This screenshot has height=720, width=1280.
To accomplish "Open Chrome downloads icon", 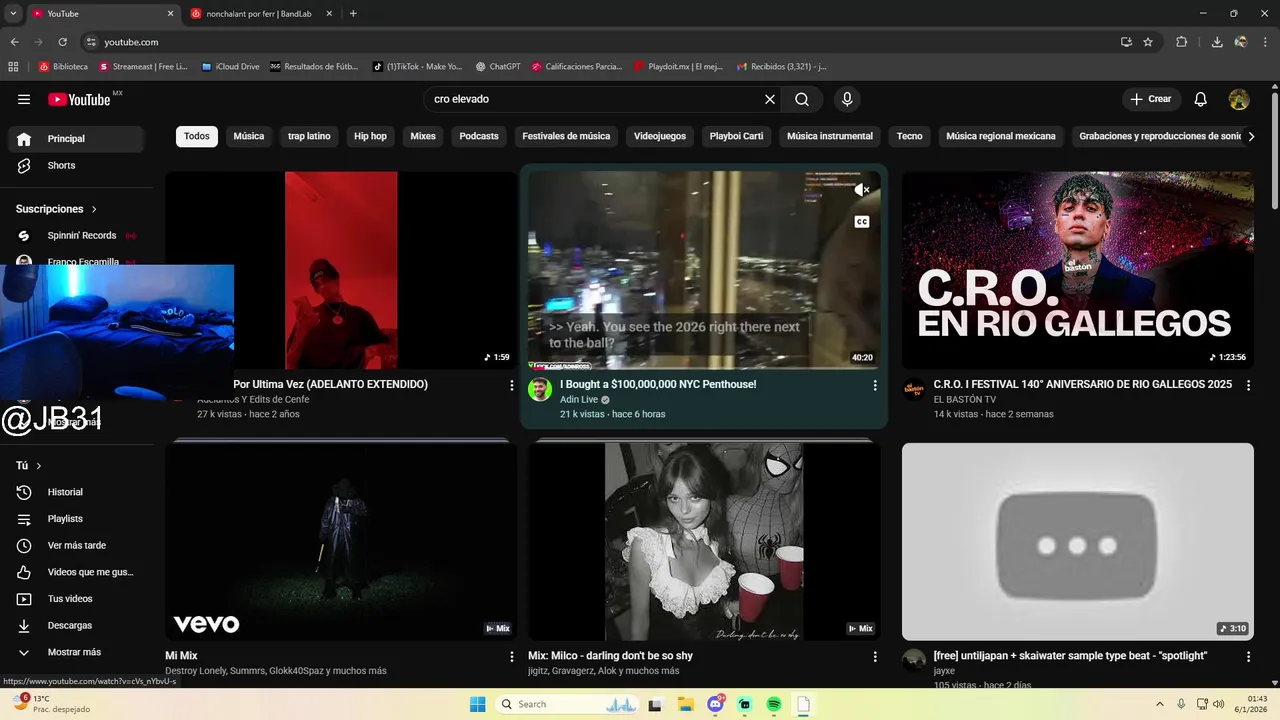I will pyautogui.click(x=1217, y=42).
